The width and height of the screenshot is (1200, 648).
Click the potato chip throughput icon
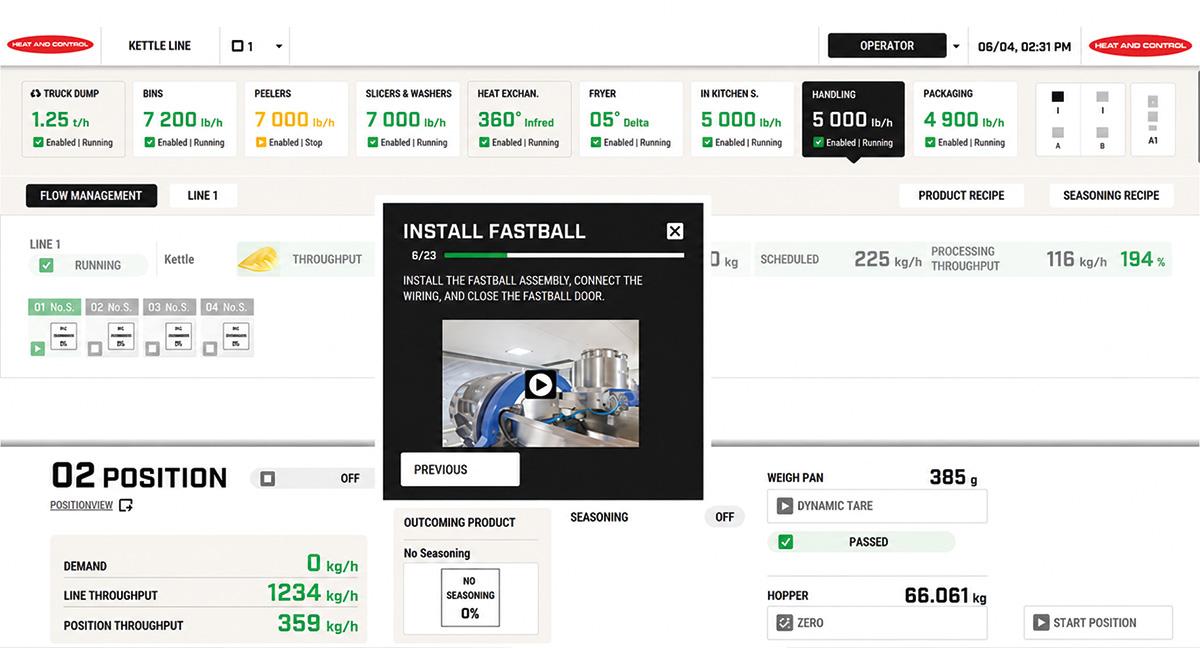[258, 260]
